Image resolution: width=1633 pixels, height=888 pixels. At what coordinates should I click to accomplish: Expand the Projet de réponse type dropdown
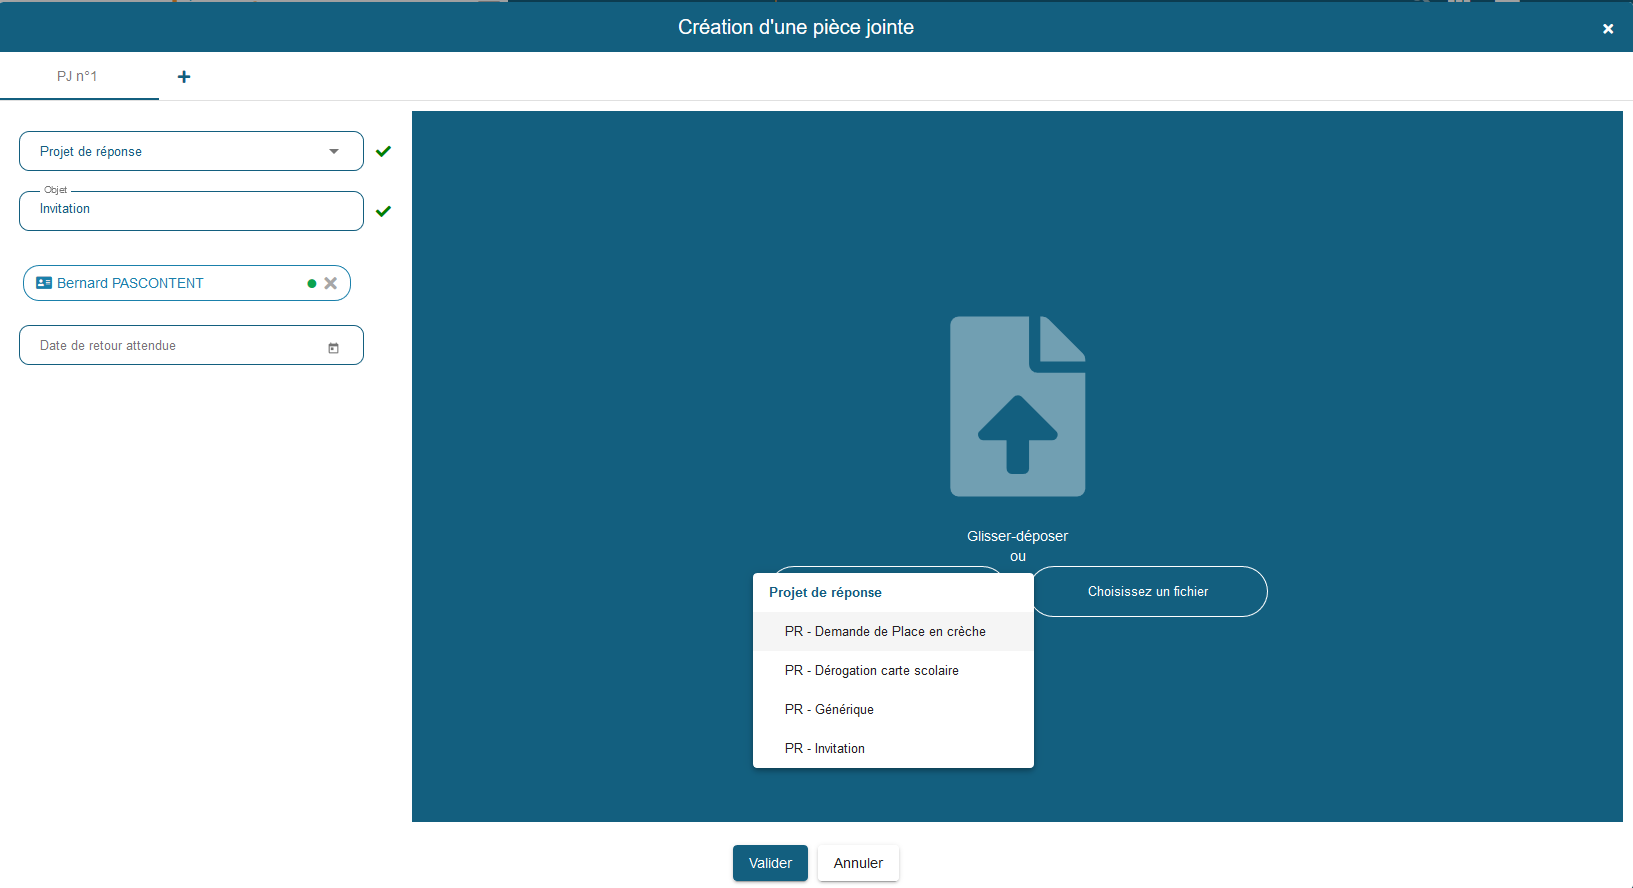[x=191, y=151]
